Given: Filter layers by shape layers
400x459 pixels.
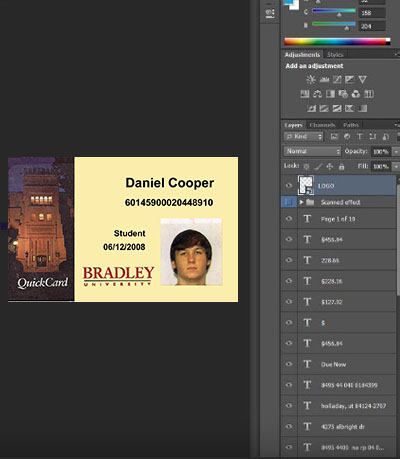Looking at the screenshot, I should 373,136.
